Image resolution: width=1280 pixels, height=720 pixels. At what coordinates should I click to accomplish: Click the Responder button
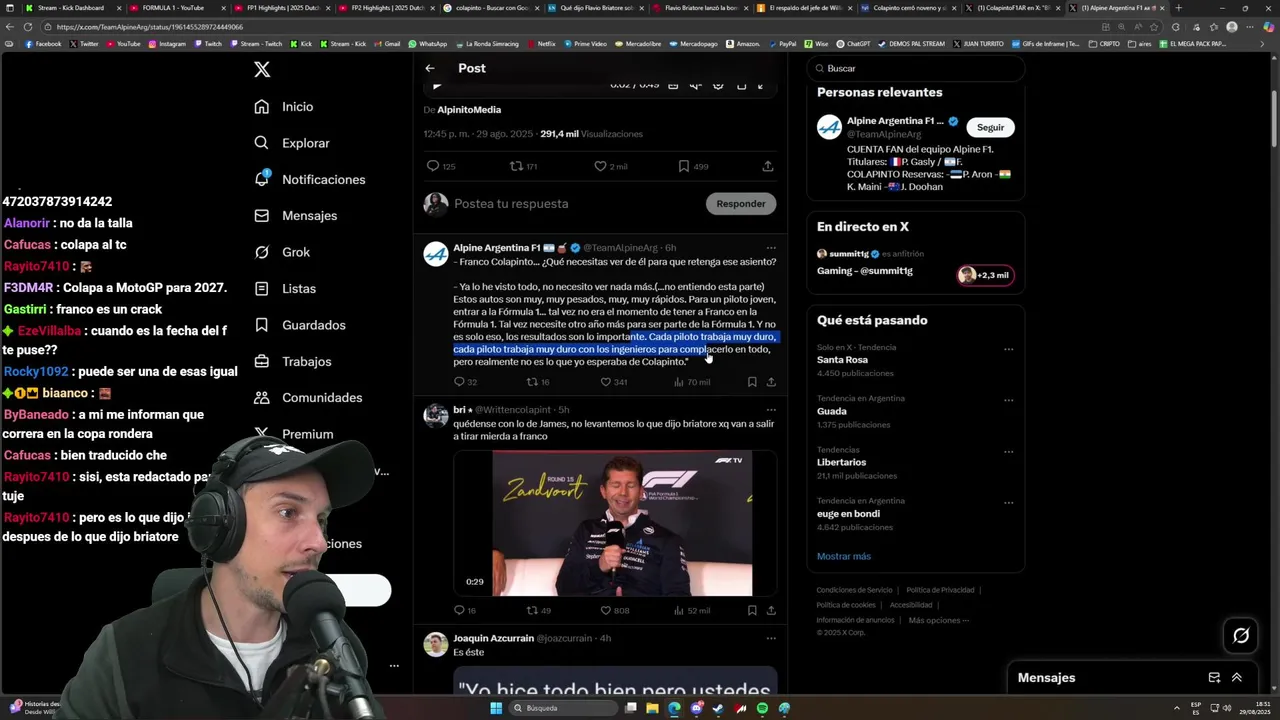741,204
